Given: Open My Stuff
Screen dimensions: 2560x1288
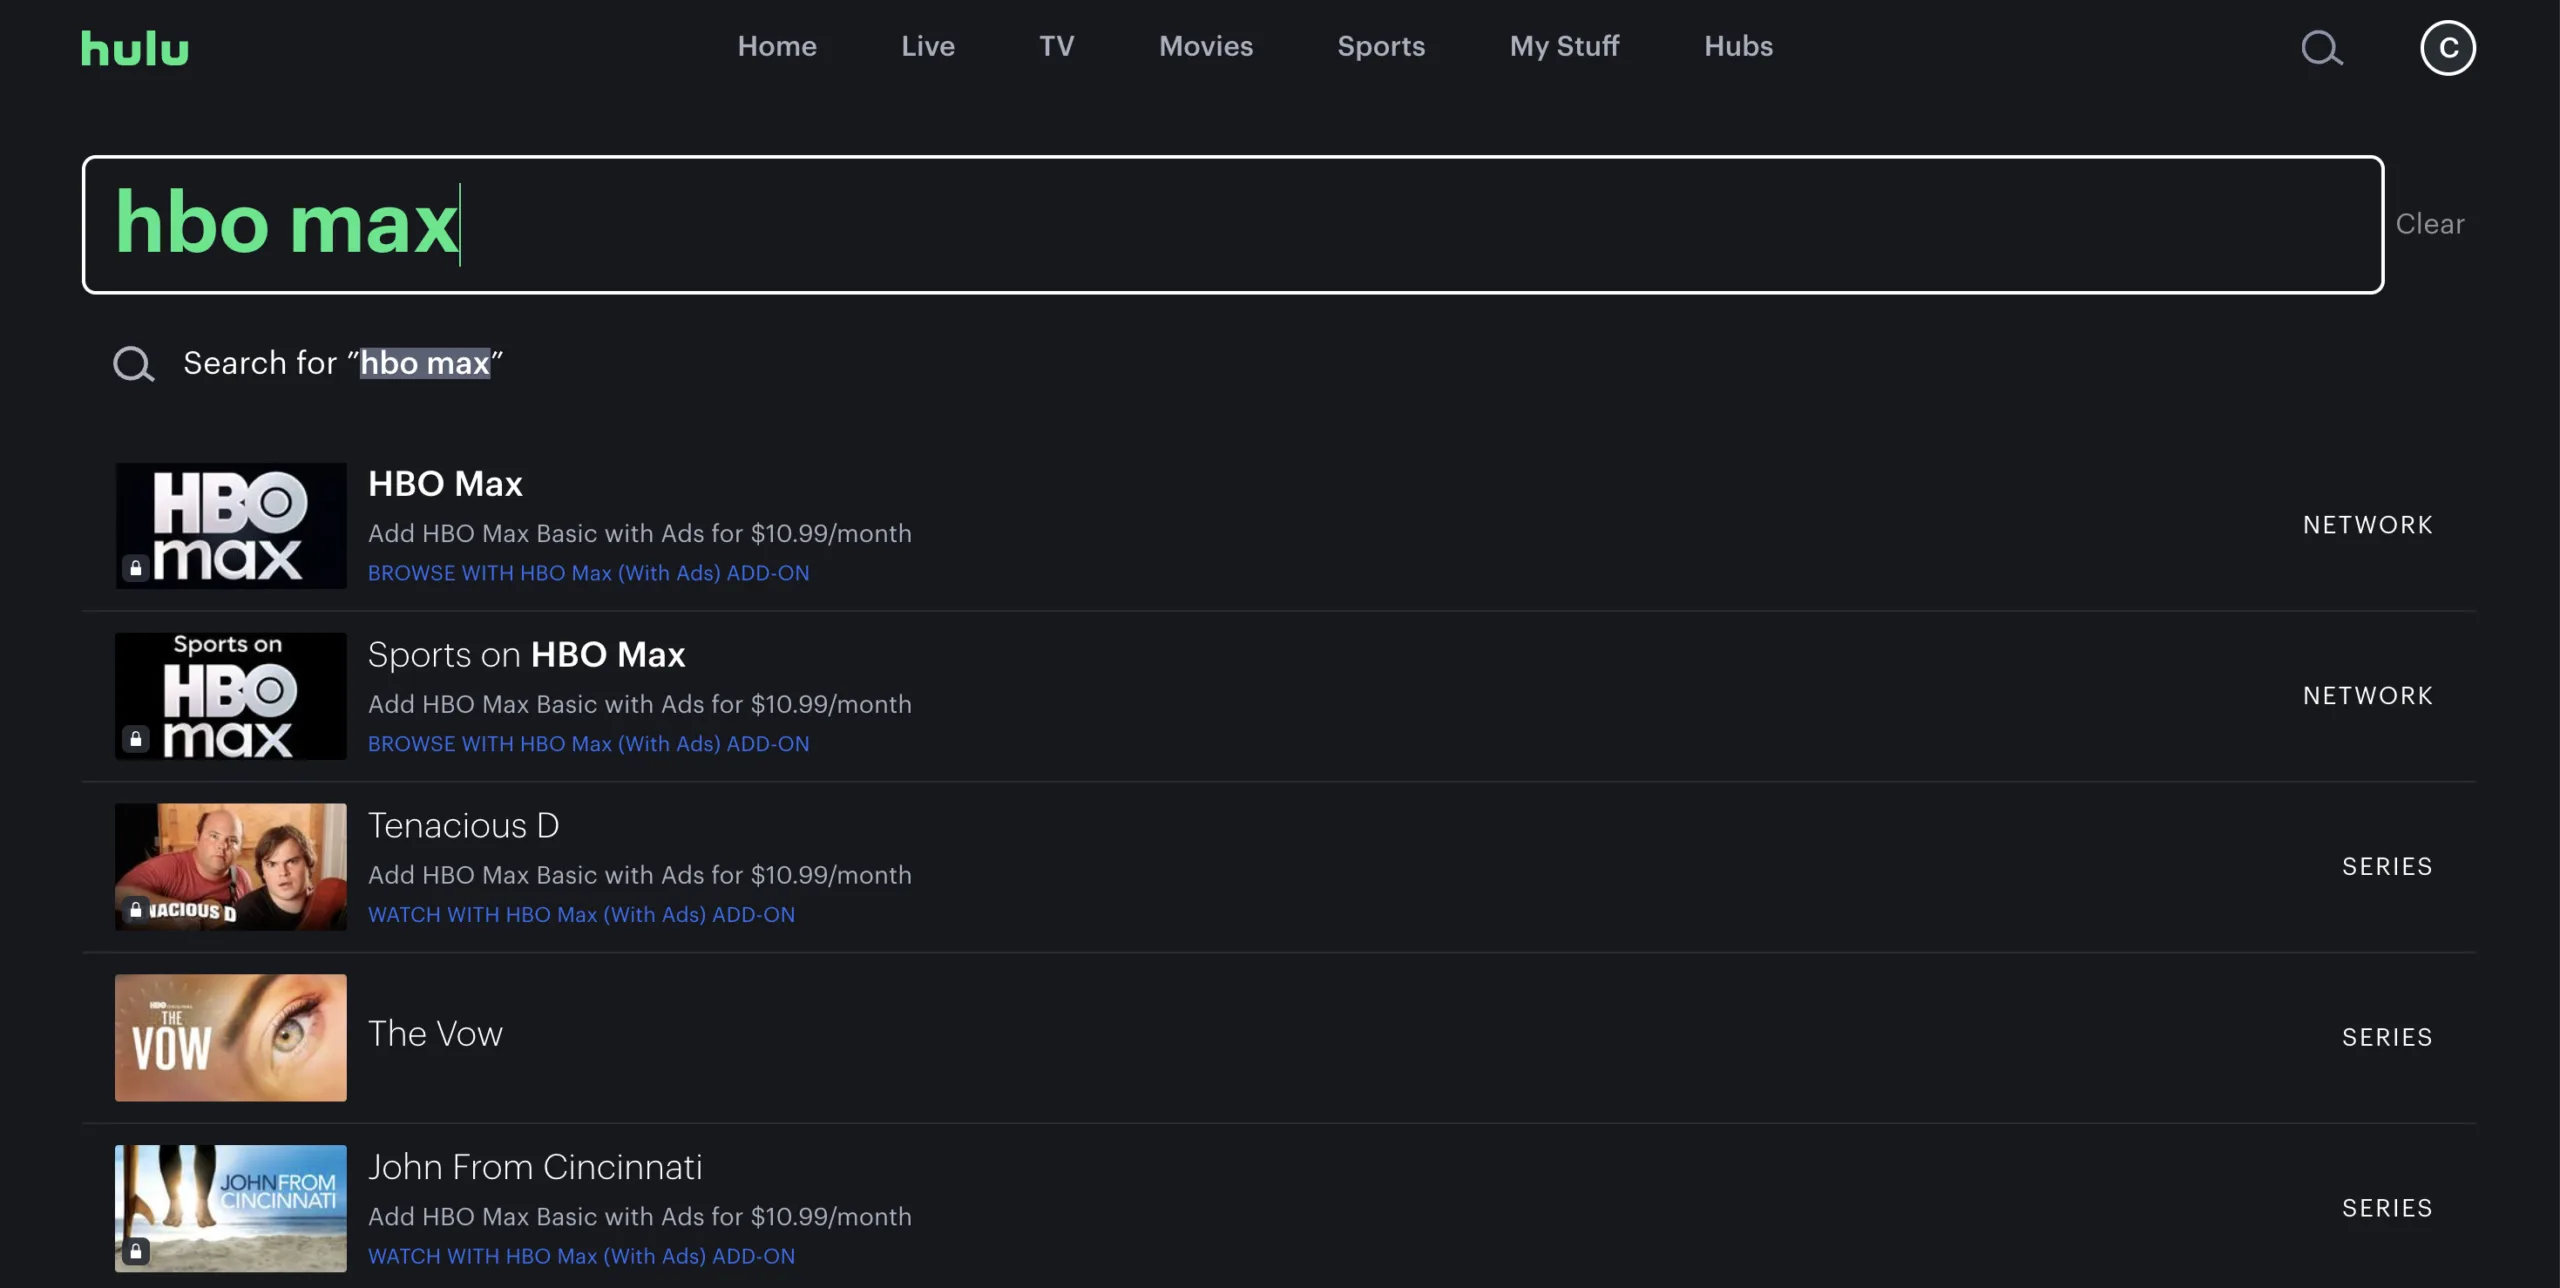Looking at the screenshot, I should point(1565,46).
